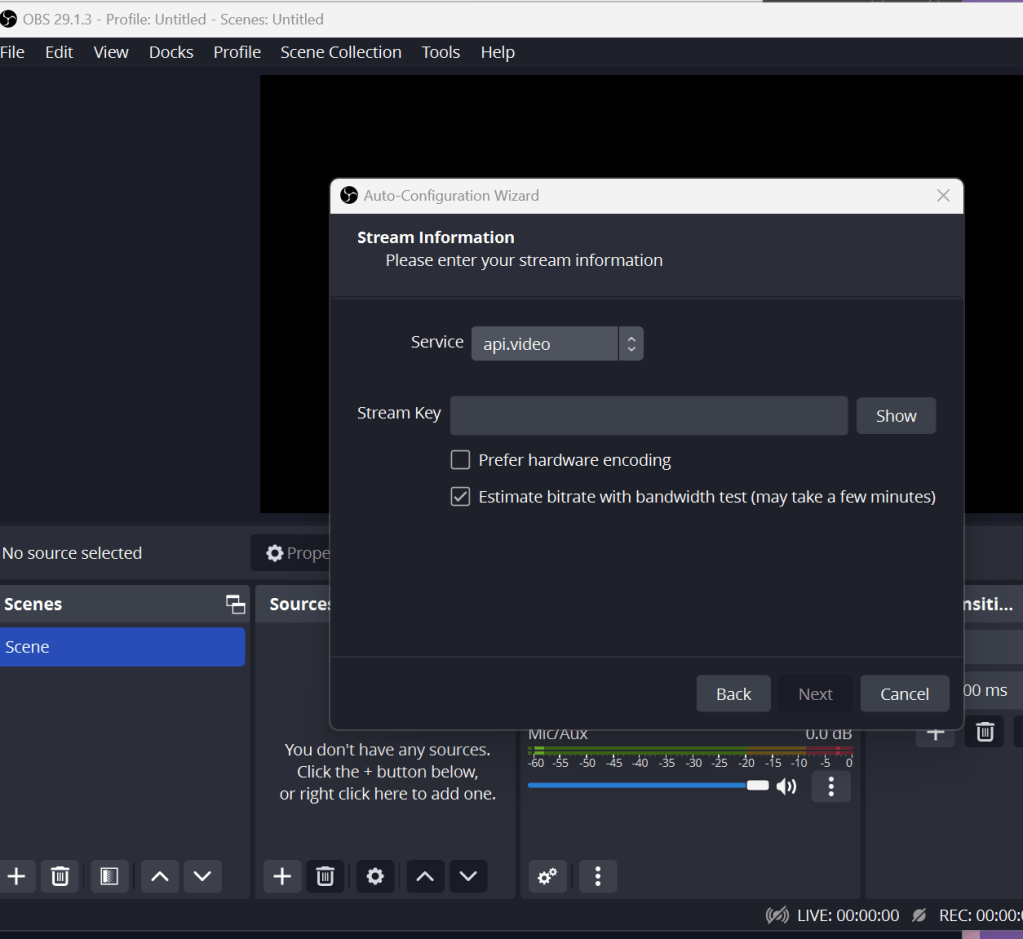
Task: Adjust the Mic/Aux volume slider
Action: point(649,785)
